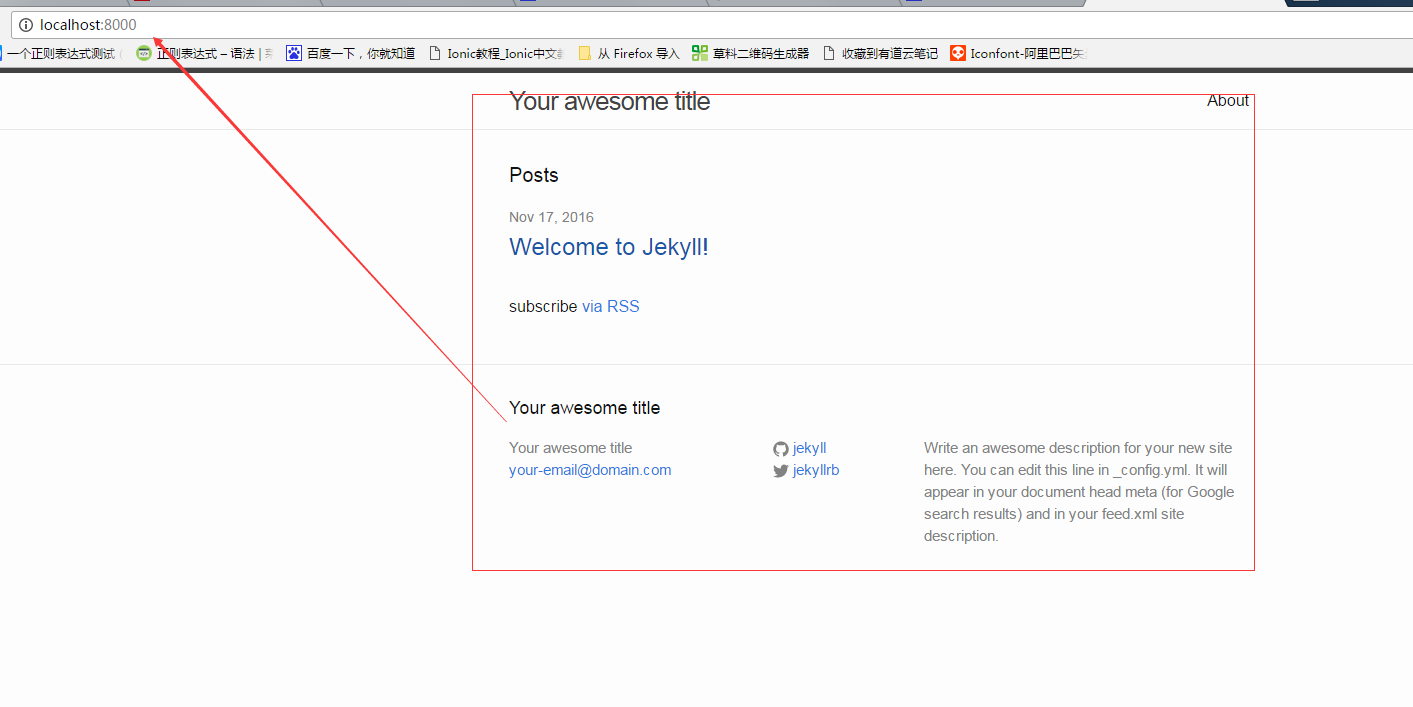Screen dimensions: 1413x707
Task: Click the 'Nov 17, 2016' post date
Action: (551, 217)
